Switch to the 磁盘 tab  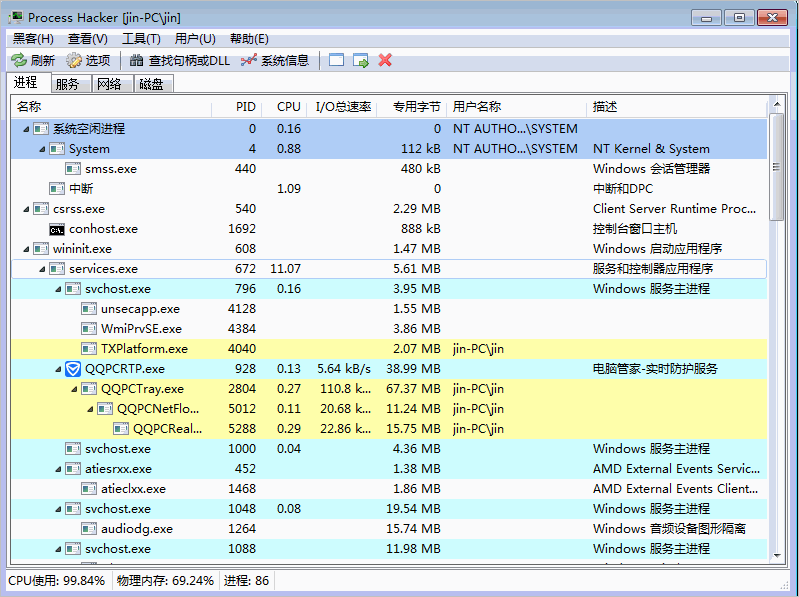coord(154,84)
